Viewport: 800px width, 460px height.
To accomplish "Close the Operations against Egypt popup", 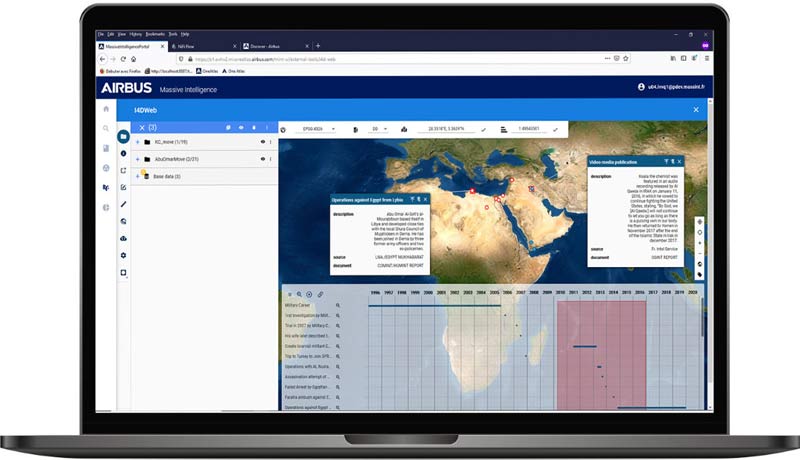I will [x=426, y=199].
